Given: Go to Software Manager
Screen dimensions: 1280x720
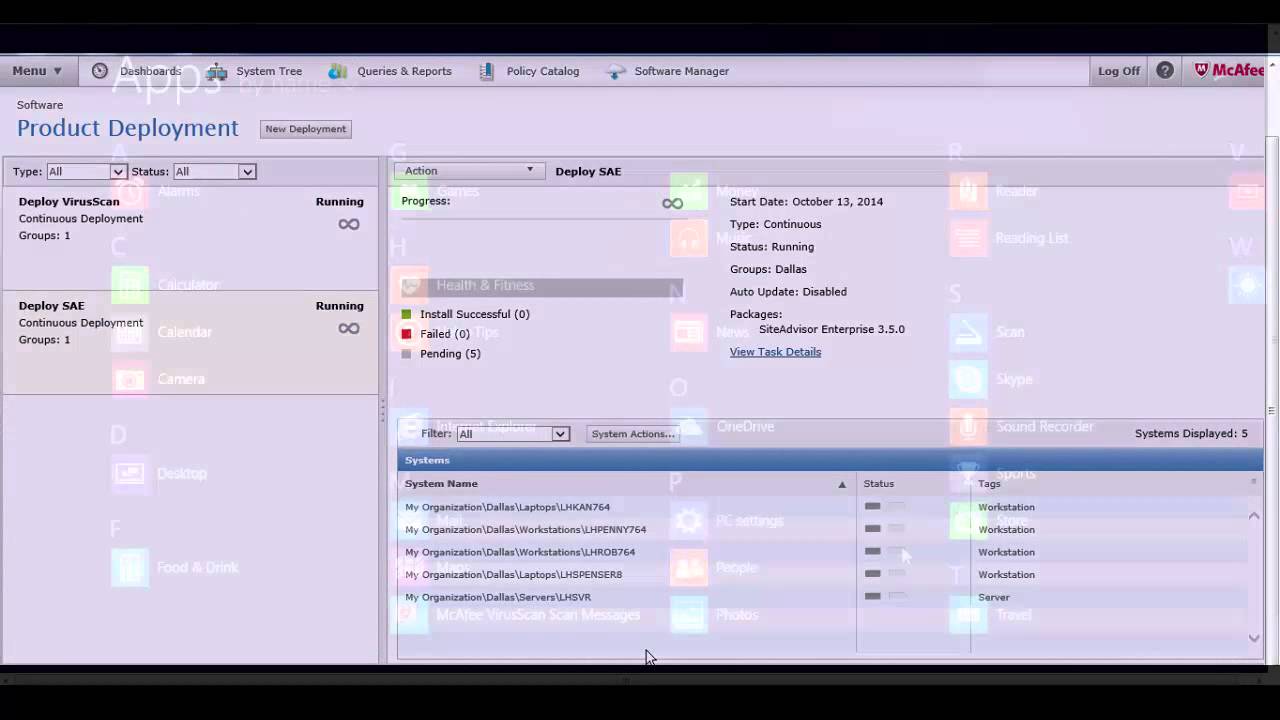Looking at the screenshot, I should pos(682,71).
